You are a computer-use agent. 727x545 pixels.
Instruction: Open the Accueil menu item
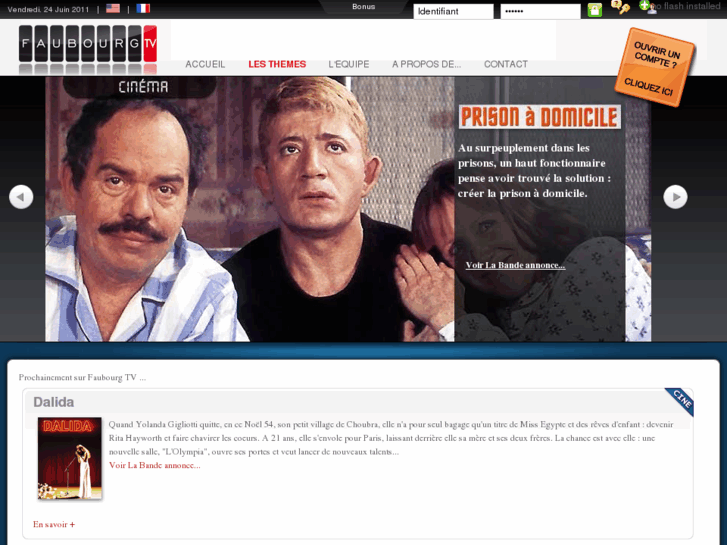point(205,64)
